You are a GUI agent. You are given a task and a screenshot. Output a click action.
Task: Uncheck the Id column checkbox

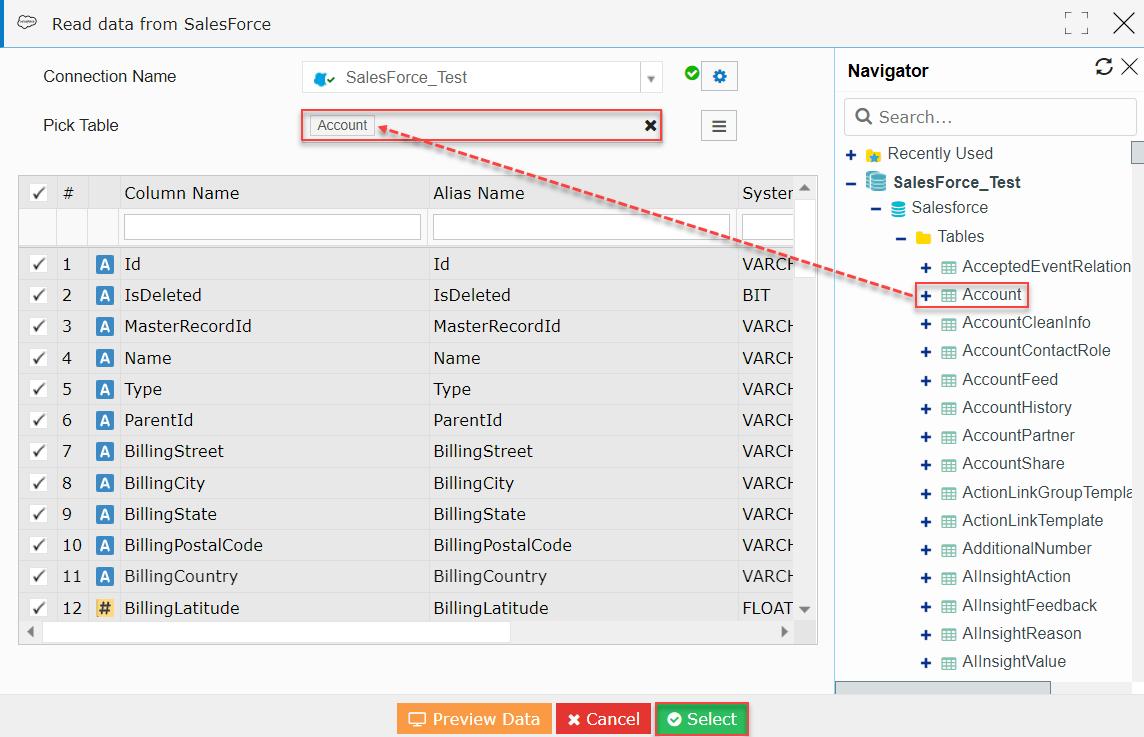(x=39, y=263)
